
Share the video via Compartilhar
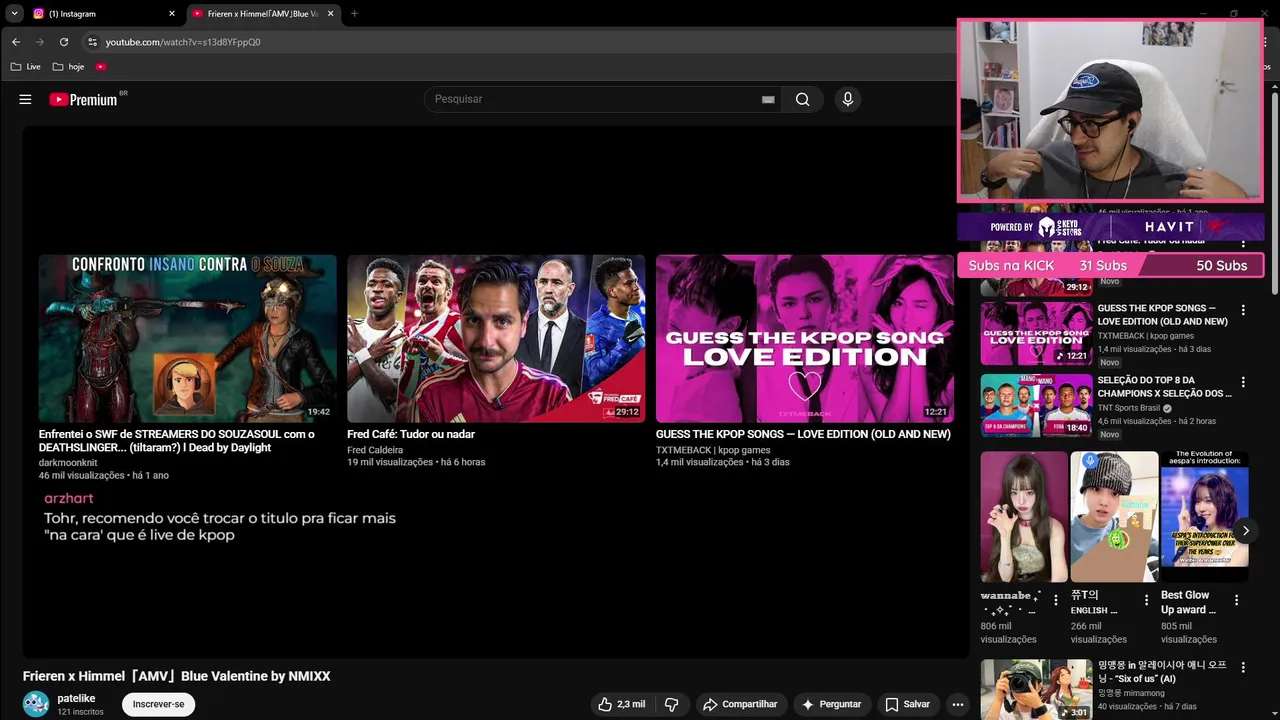[740, 704]
